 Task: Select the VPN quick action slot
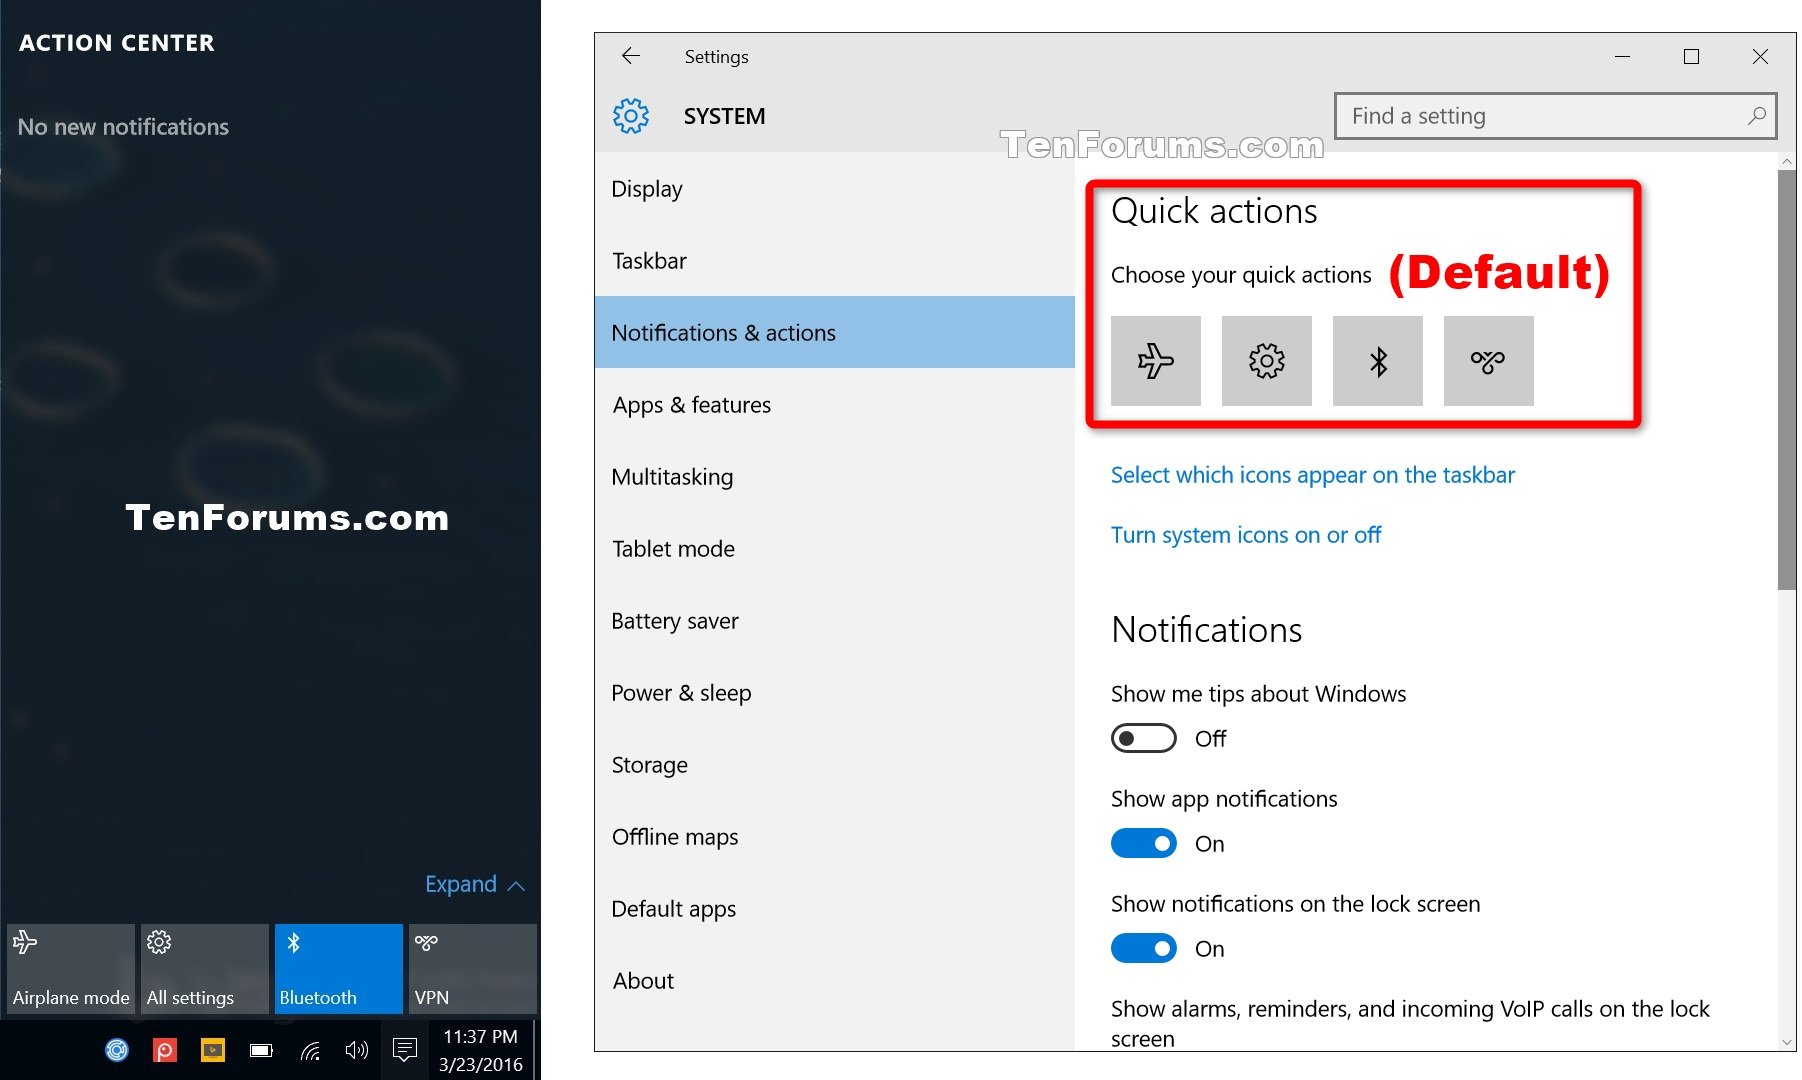click(x=1488, y=361)
